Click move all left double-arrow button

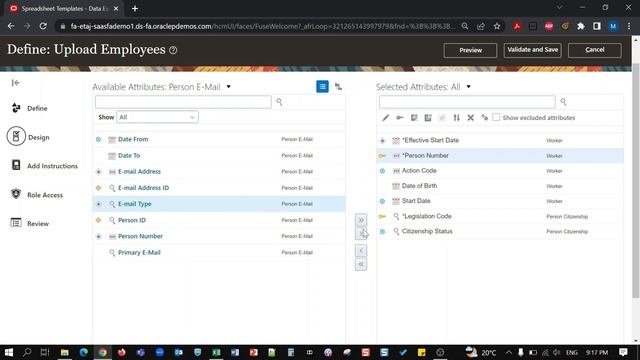[361, 264]
